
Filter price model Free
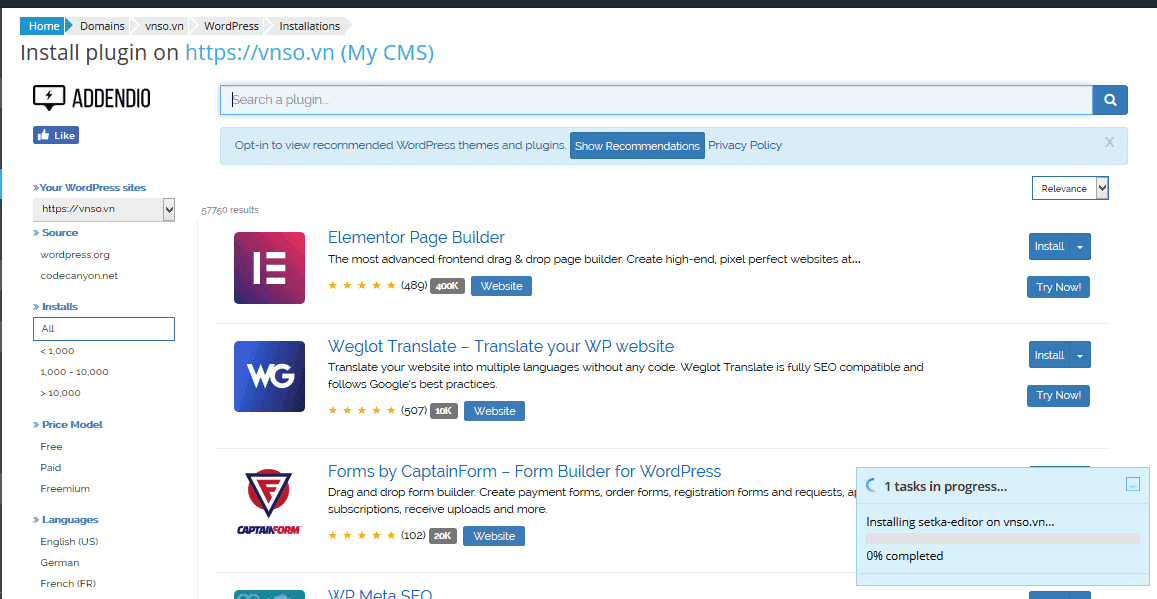tap(51, 446)
